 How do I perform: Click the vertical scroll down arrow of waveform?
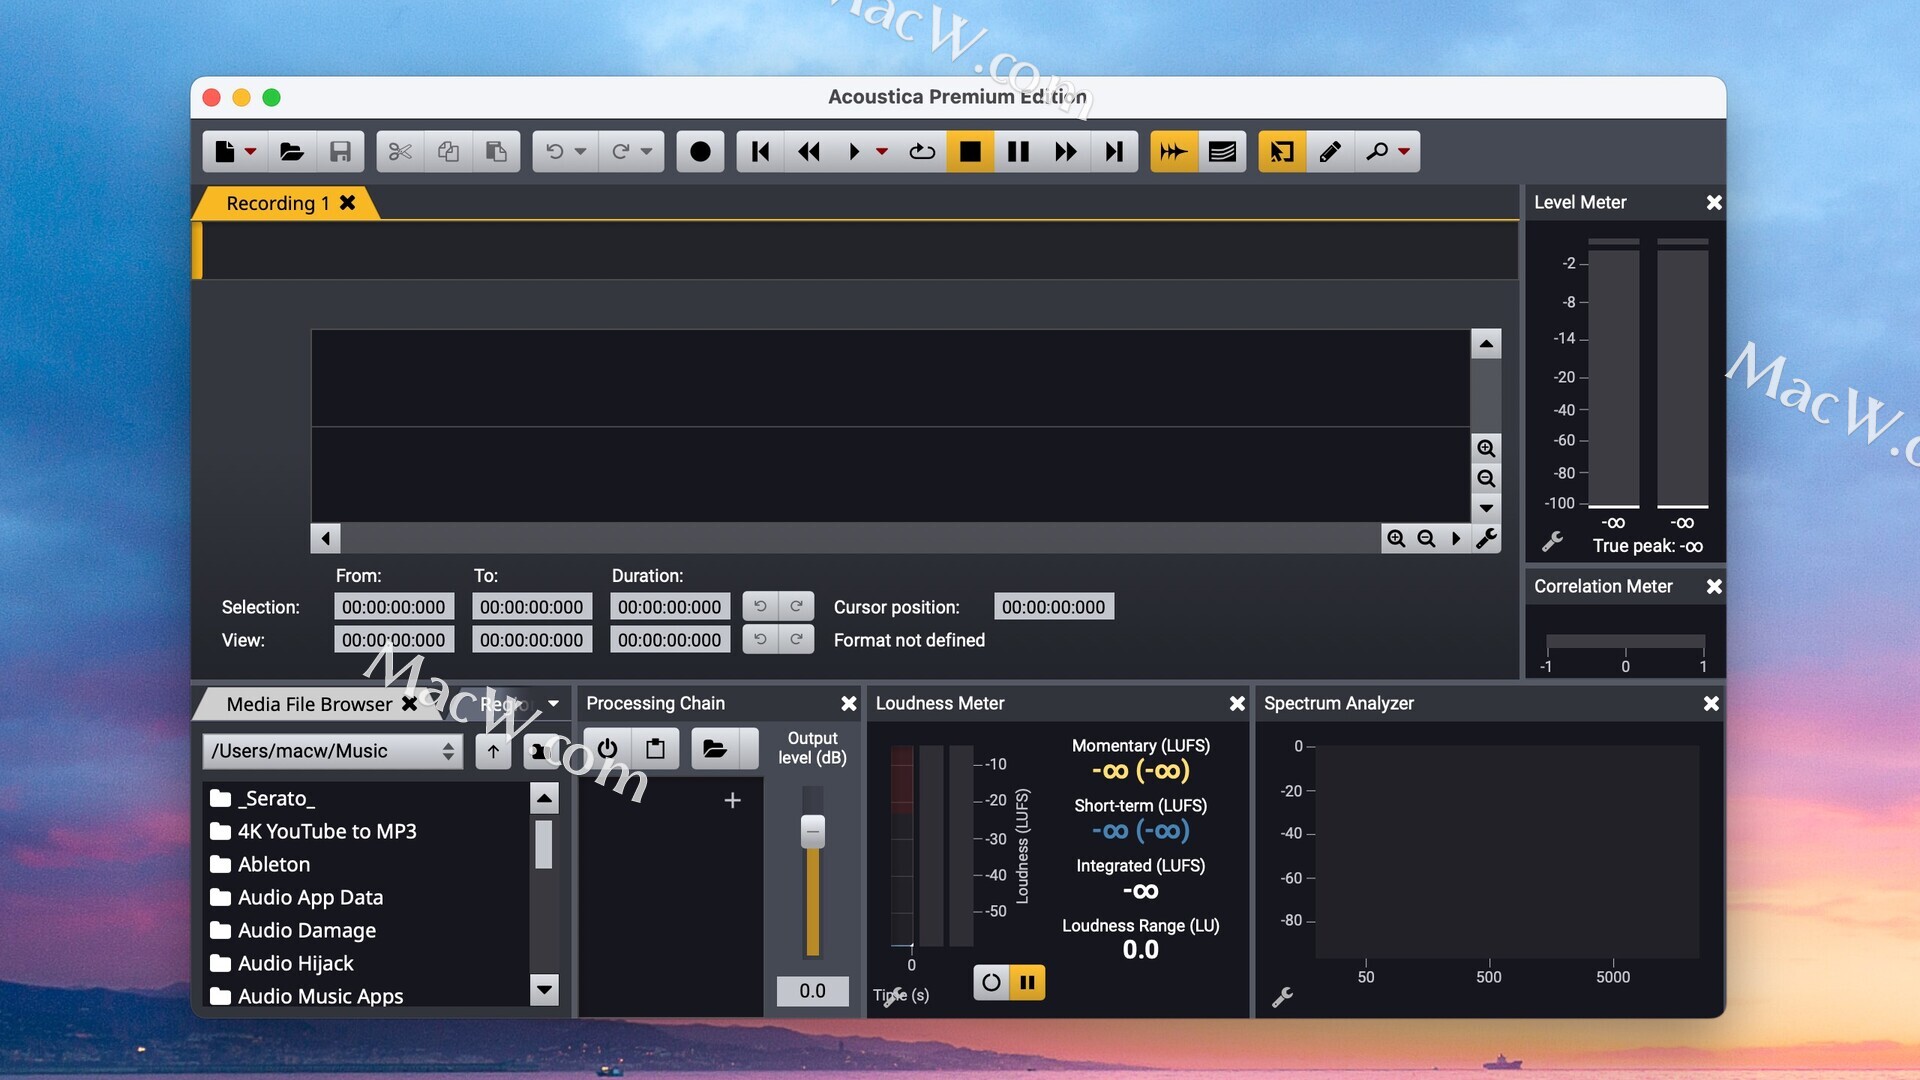1486,508
